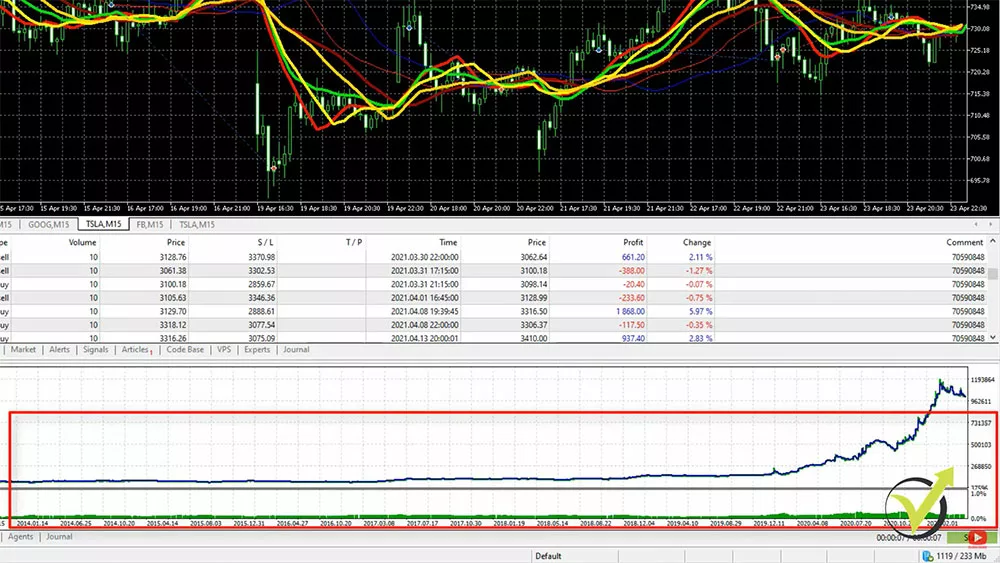Click the trade table scrollbar down arrow
Viewport: 1000px width, 563px height.
[993, 339]
